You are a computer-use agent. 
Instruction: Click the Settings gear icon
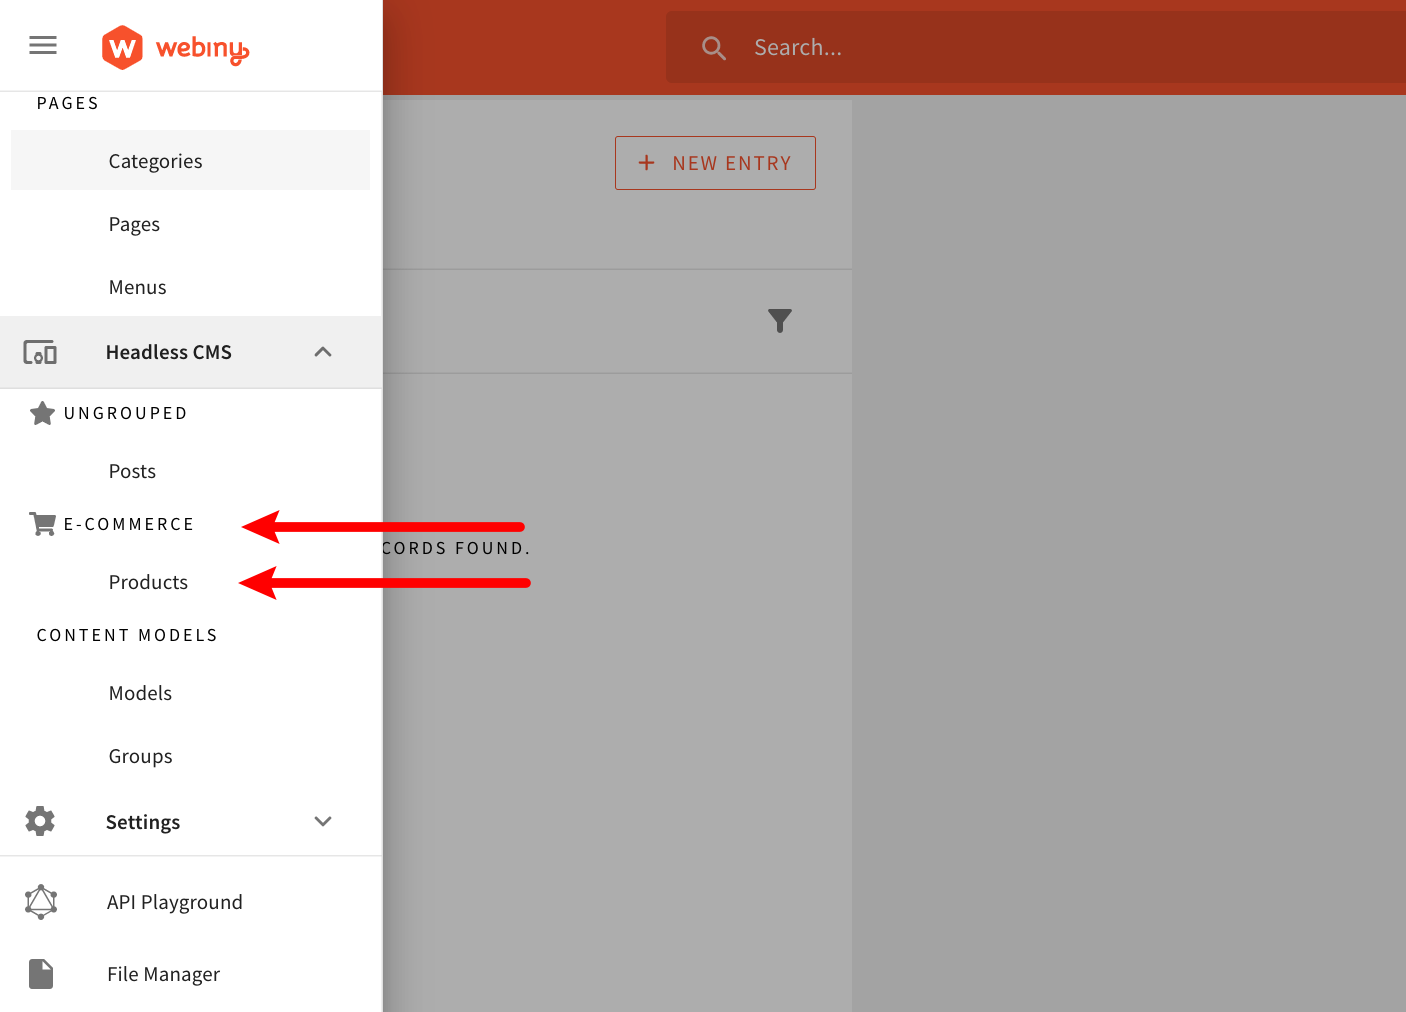[x=40, y=821]
